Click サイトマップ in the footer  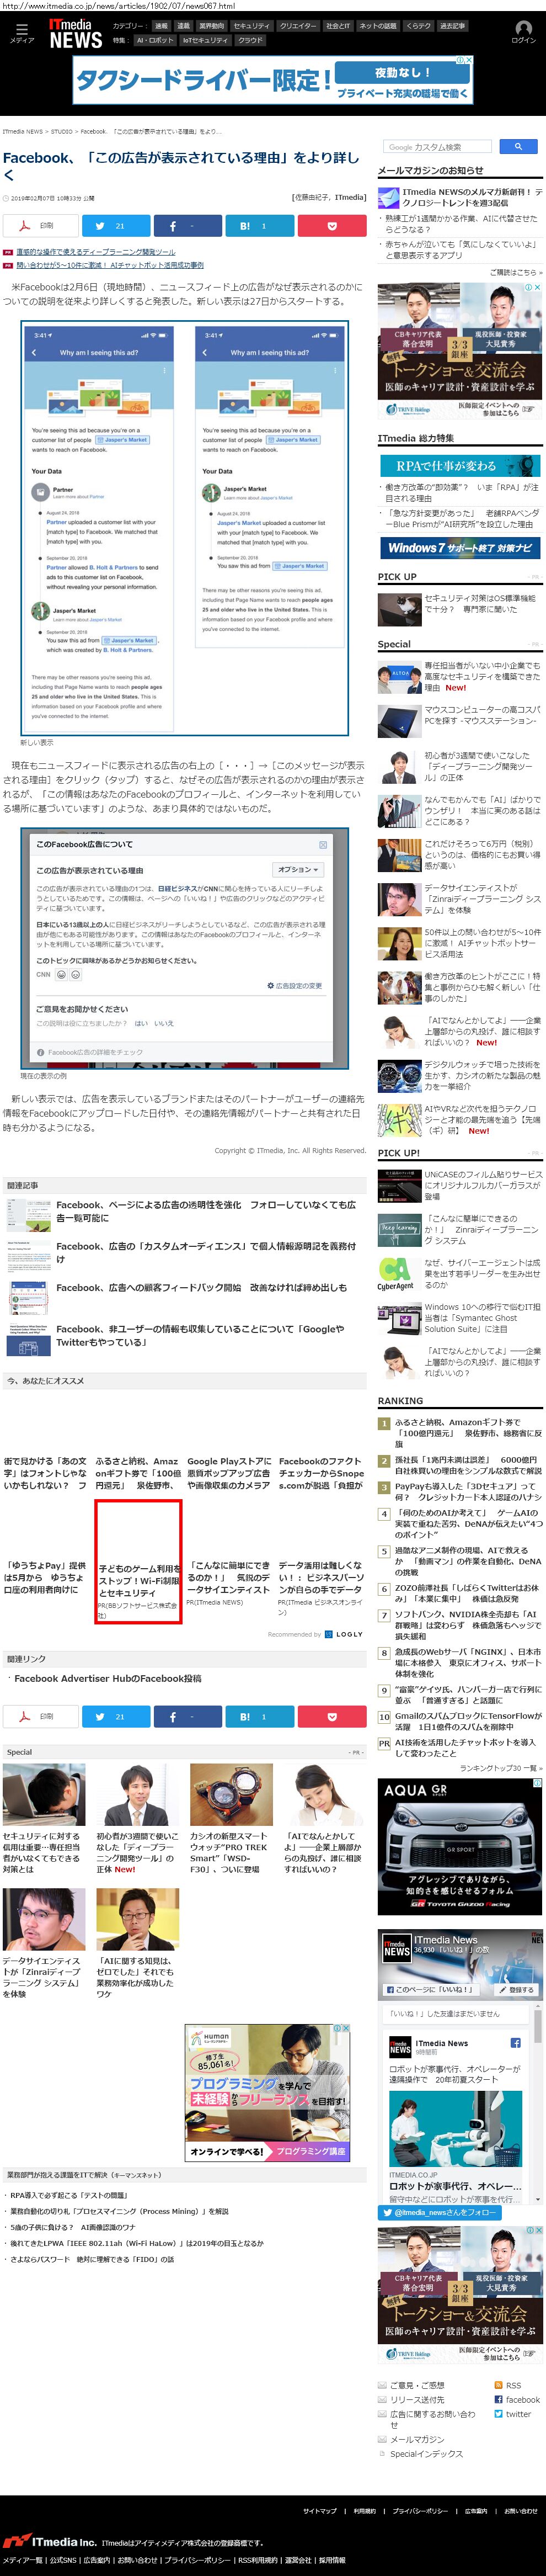[320, 2510]
